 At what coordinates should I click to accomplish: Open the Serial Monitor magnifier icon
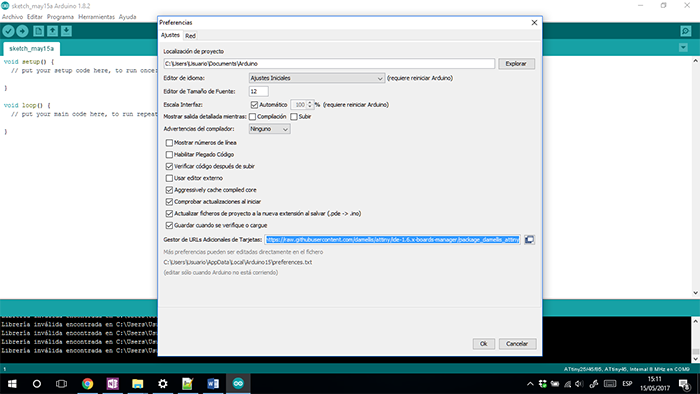point(686,31)
